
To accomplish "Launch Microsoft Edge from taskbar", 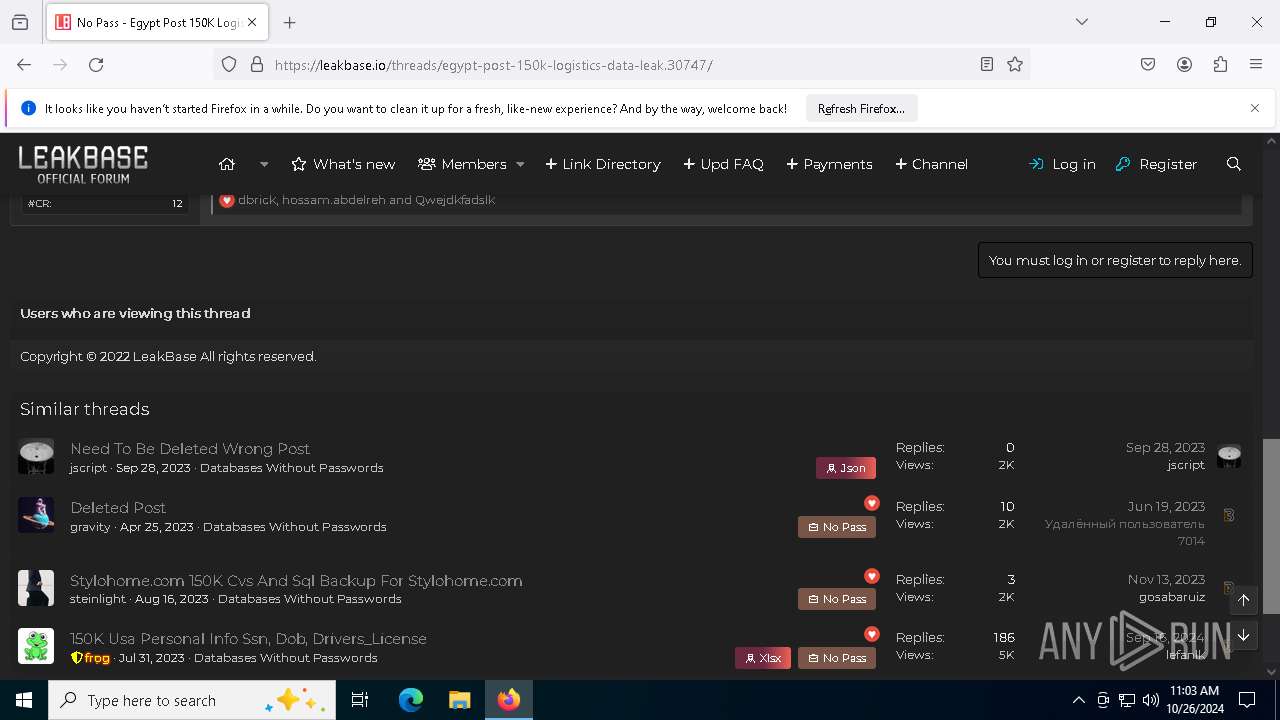I will point(411,700).
